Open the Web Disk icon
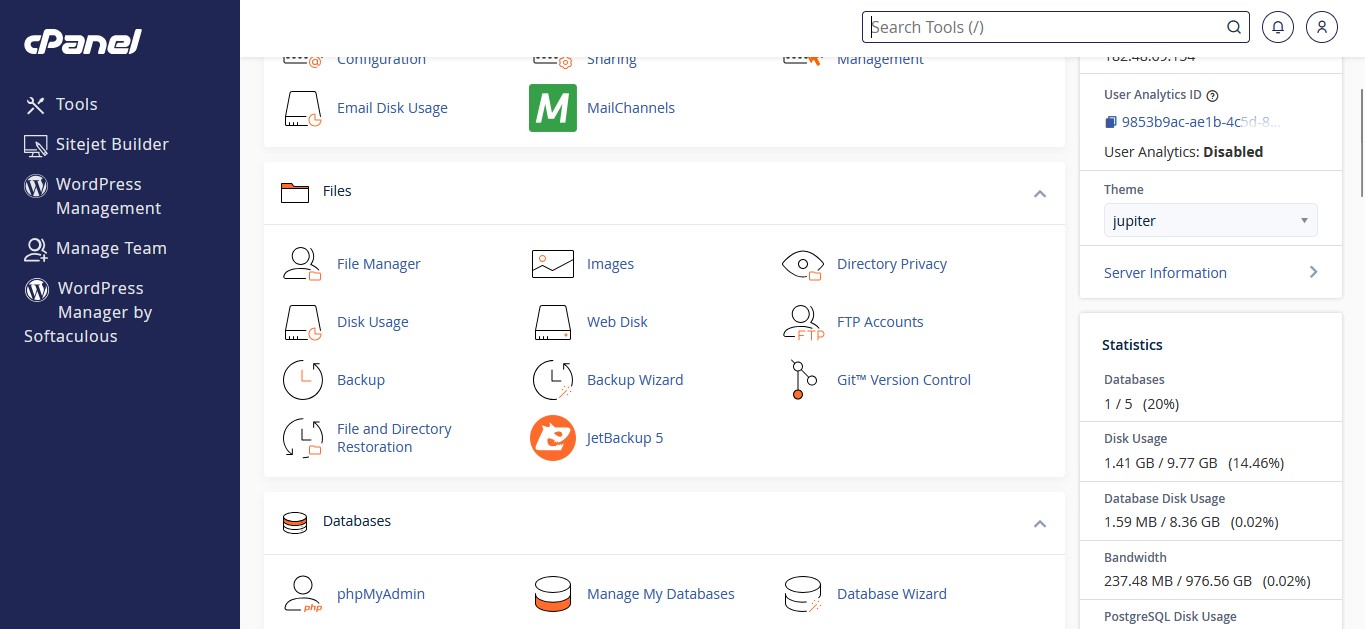This screenshot has height=629, width=1365. coord(552,322)
